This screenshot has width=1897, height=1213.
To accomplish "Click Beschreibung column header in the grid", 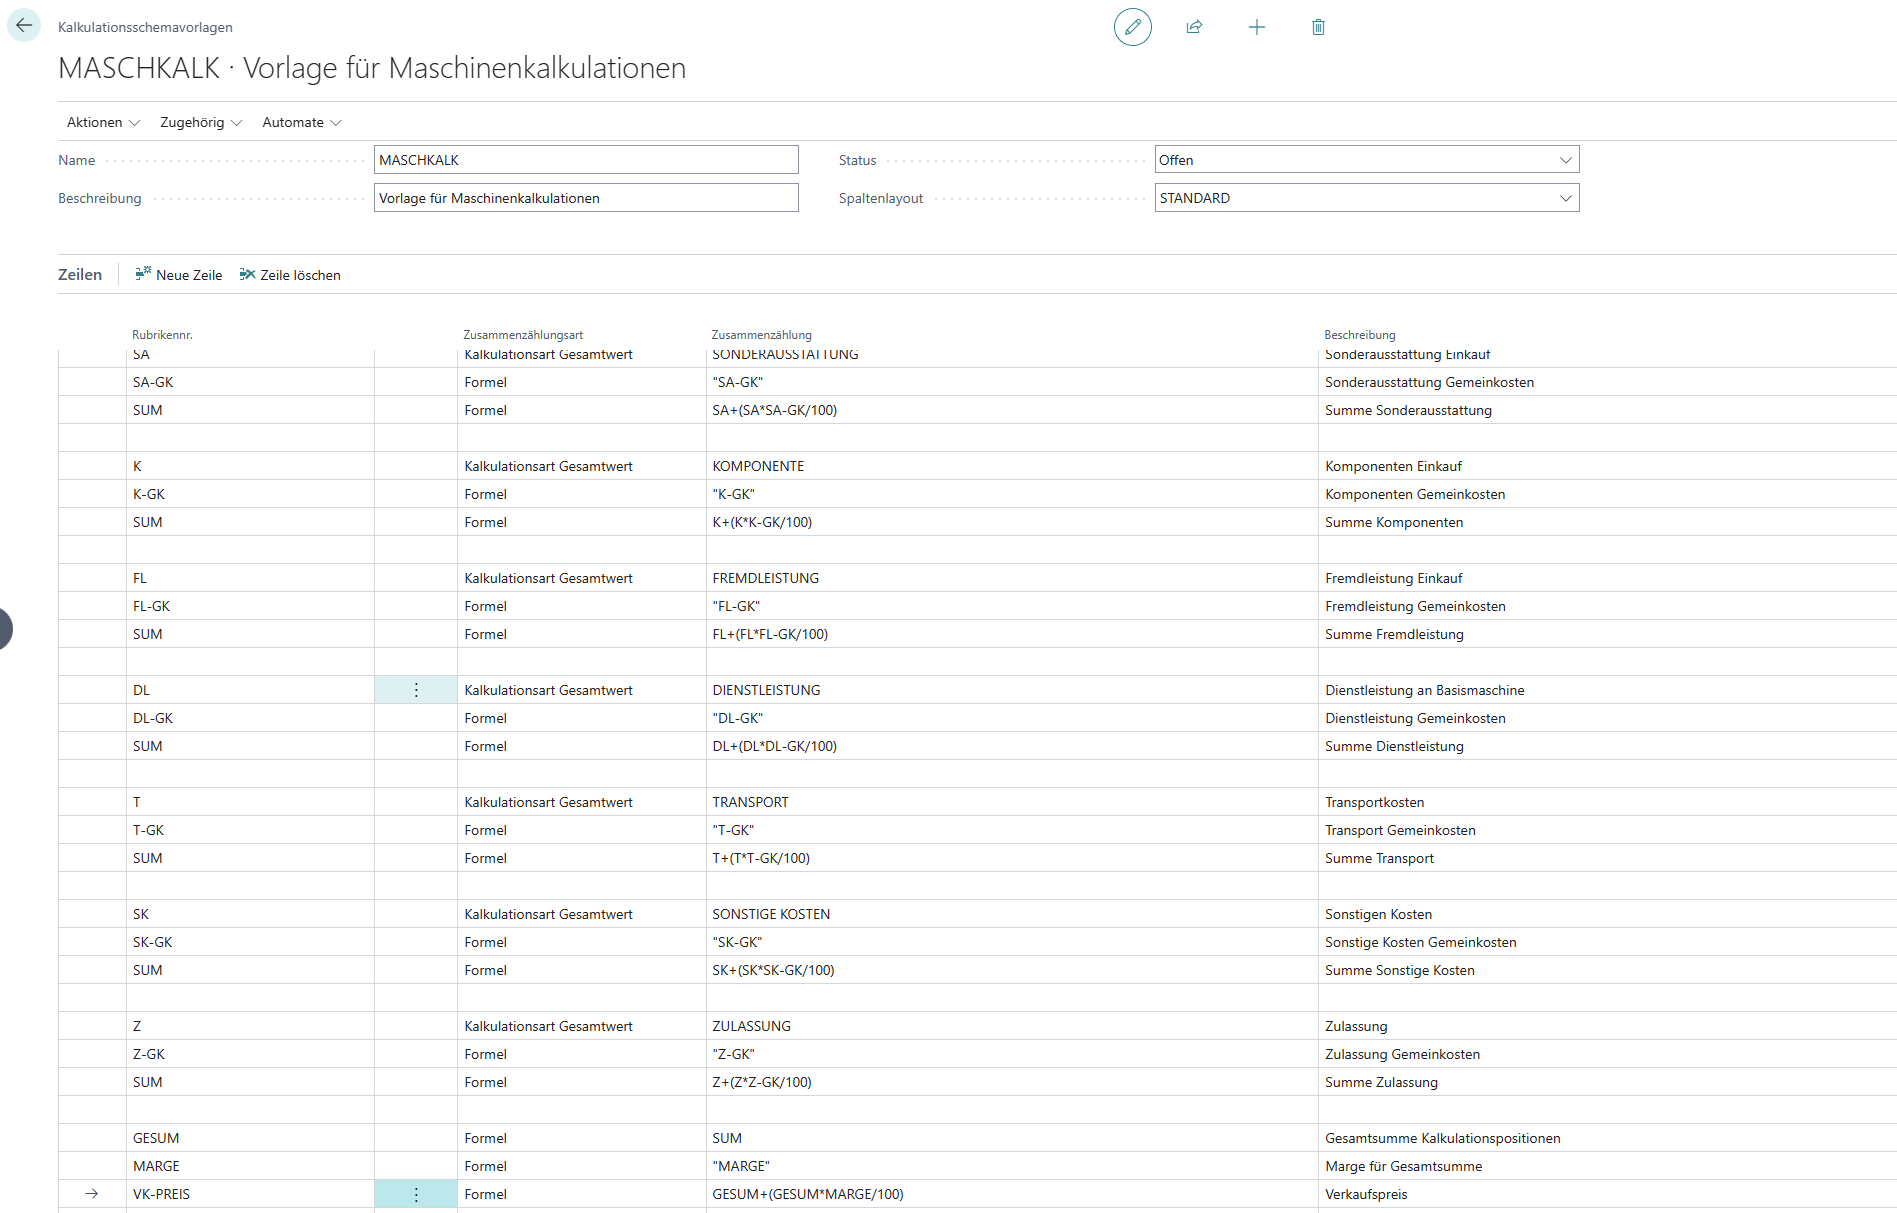I will tap(1360, 335).
